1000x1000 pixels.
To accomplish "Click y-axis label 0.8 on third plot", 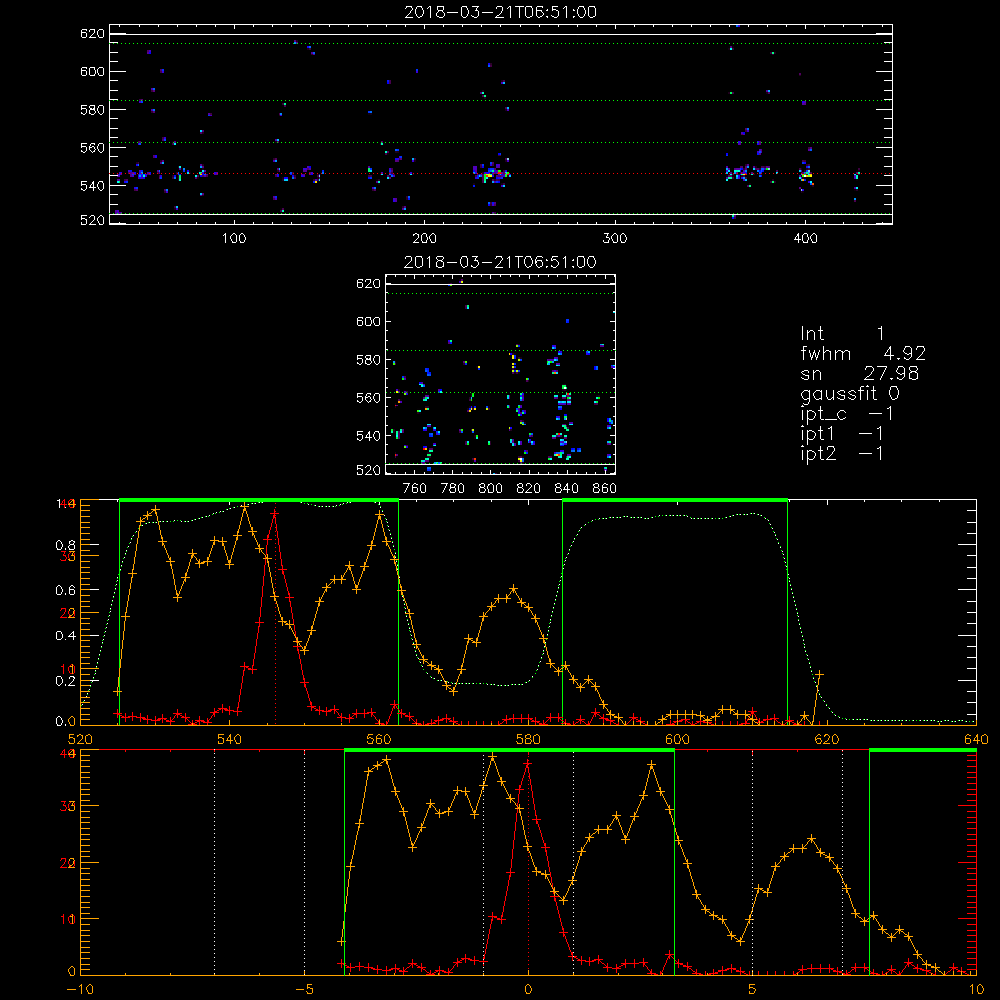I will click(66, 545).
